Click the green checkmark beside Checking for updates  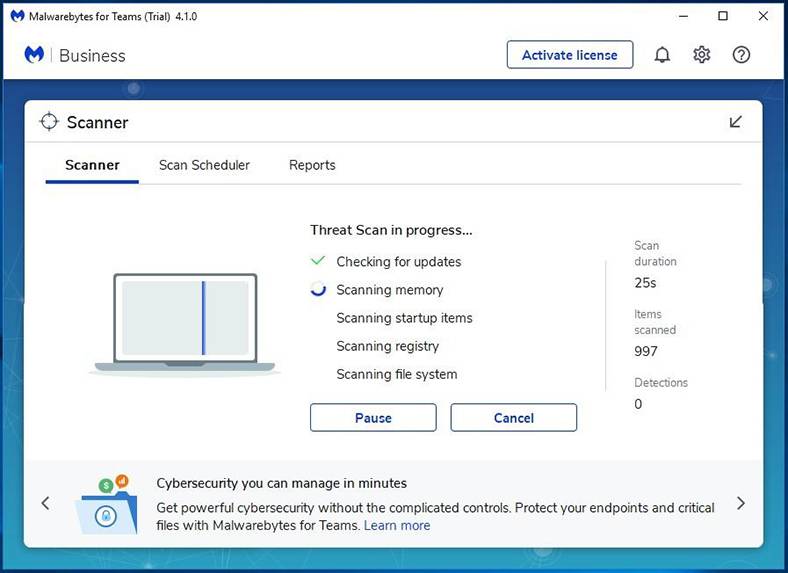pos(318,261)
